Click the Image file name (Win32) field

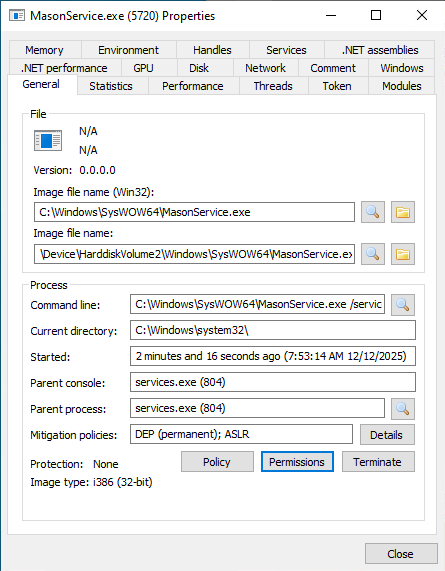point(194,212)
